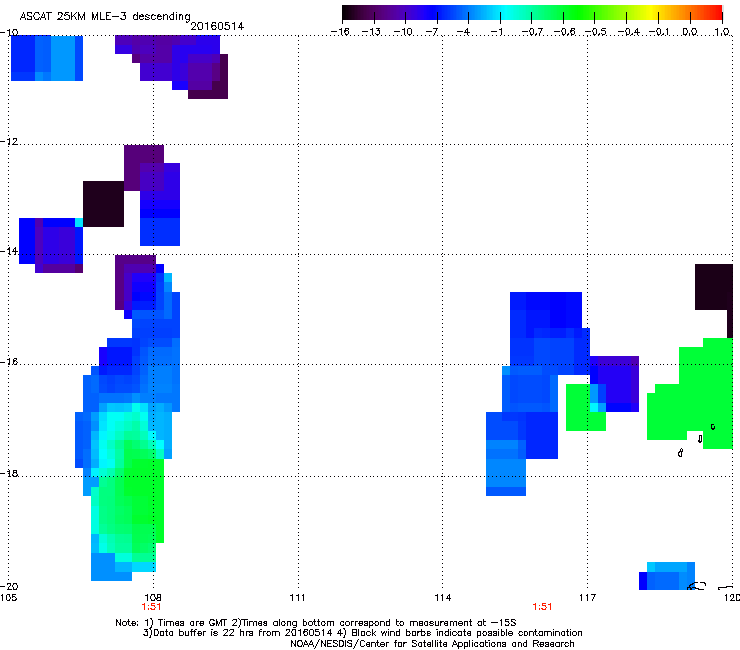Click the "-0.4" color bar tick label

pyautogui.click(x=628, y=32)
